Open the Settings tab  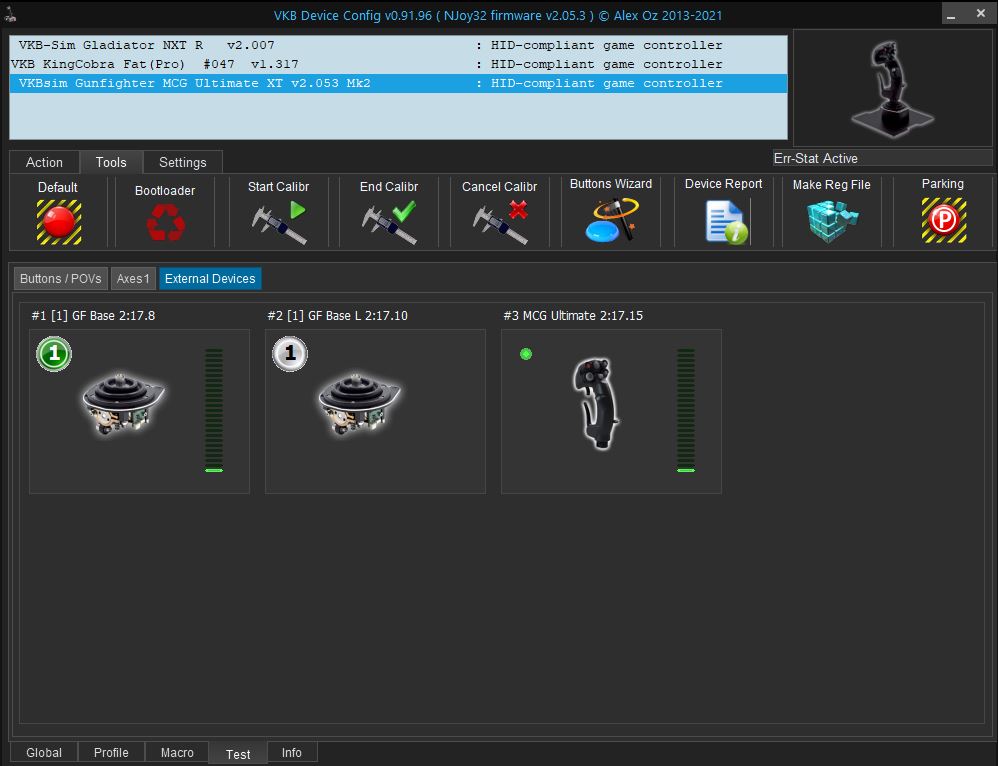click(183, 162)
